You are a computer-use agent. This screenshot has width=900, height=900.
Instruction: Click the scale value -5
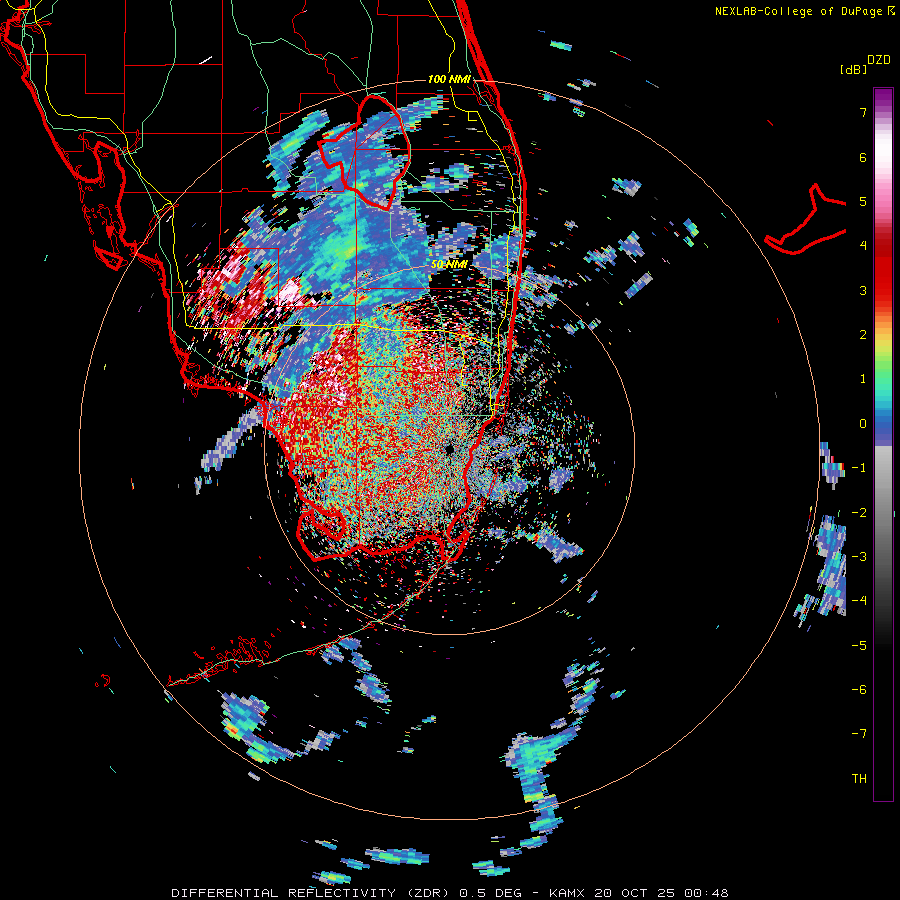pyautogui.click(x=859, y=646)
